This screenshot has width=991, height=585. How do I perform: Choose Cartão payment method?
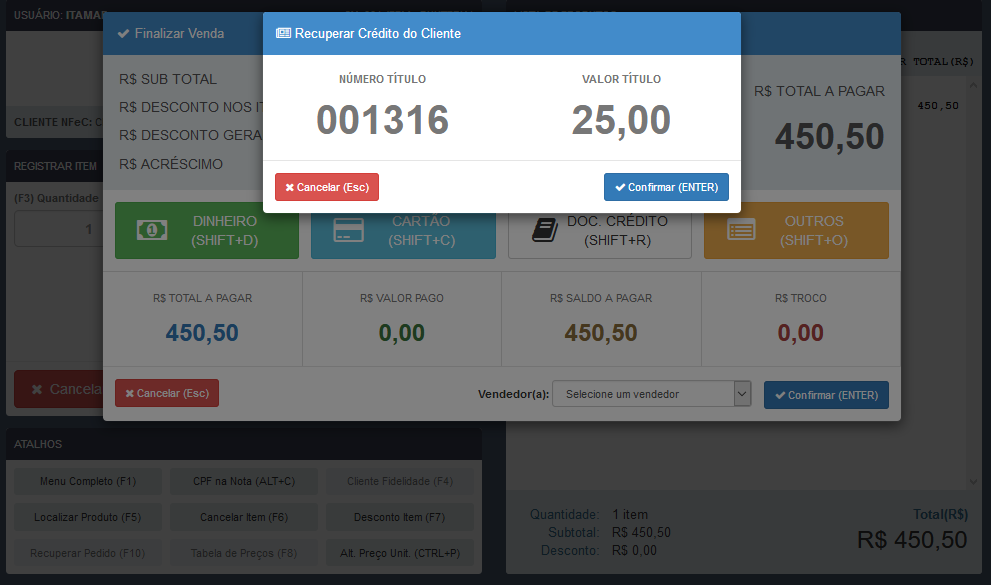pyautogui.click(x=403, y=231)
